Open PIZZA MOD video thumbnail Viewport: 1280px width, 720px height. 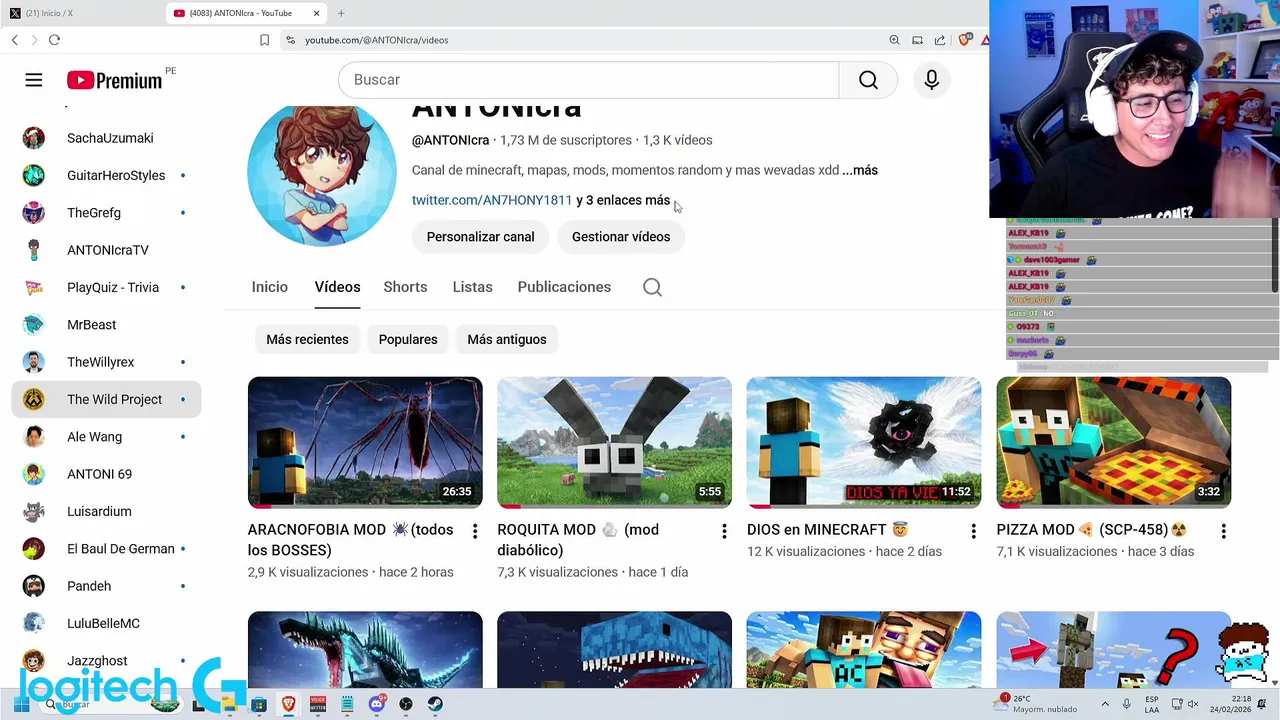tap(1113, 442)
